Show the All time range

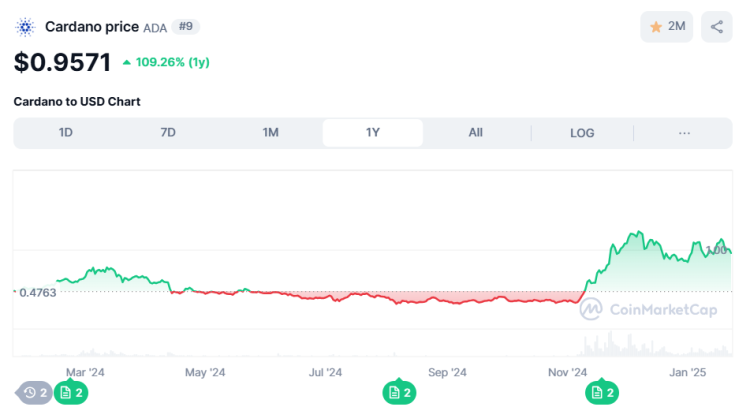[x=475, y=133]
